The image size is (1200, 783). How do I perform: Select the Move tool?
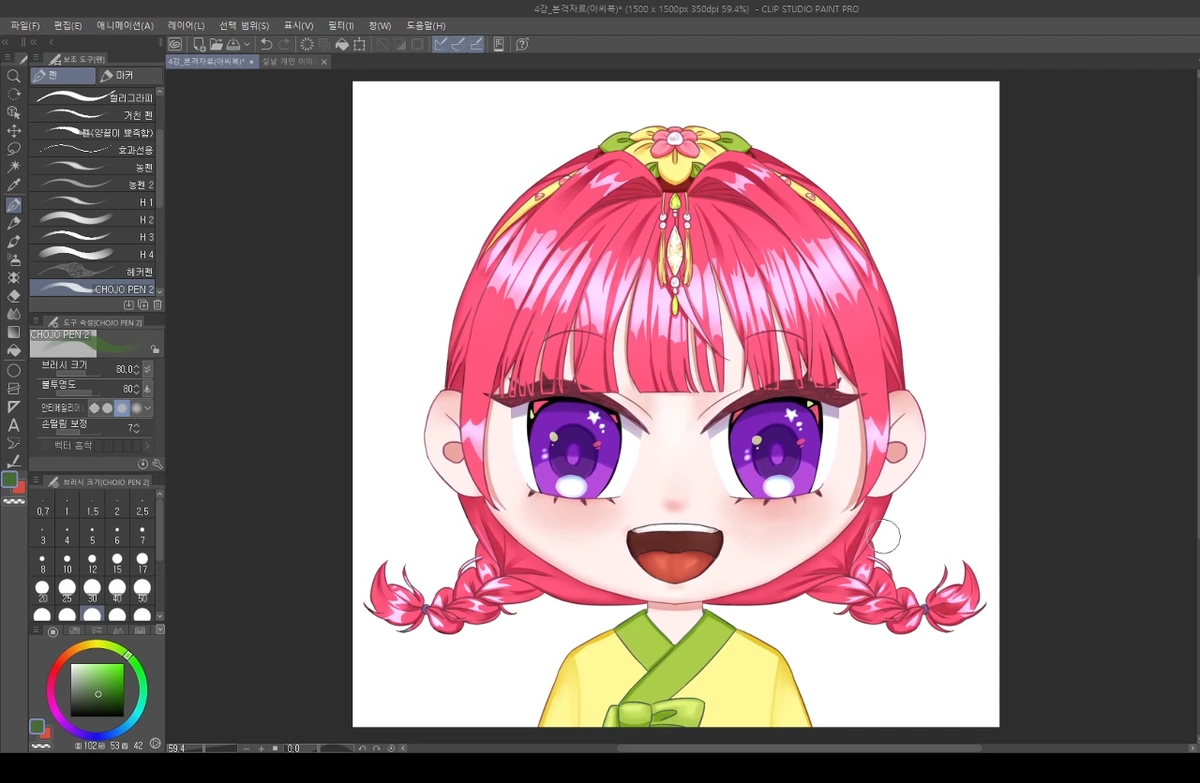tap(14, 131)
